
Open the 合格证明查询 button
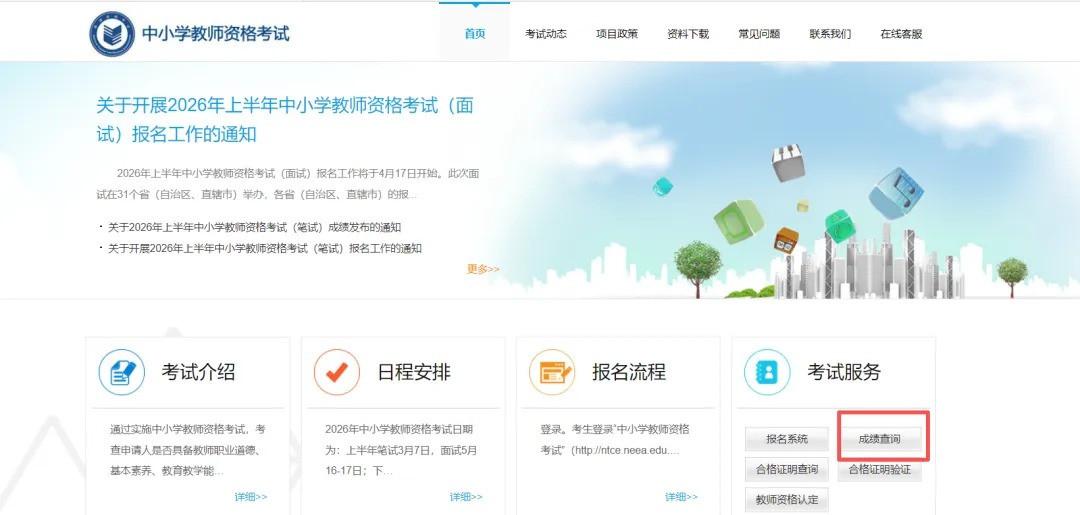(787, 470)
